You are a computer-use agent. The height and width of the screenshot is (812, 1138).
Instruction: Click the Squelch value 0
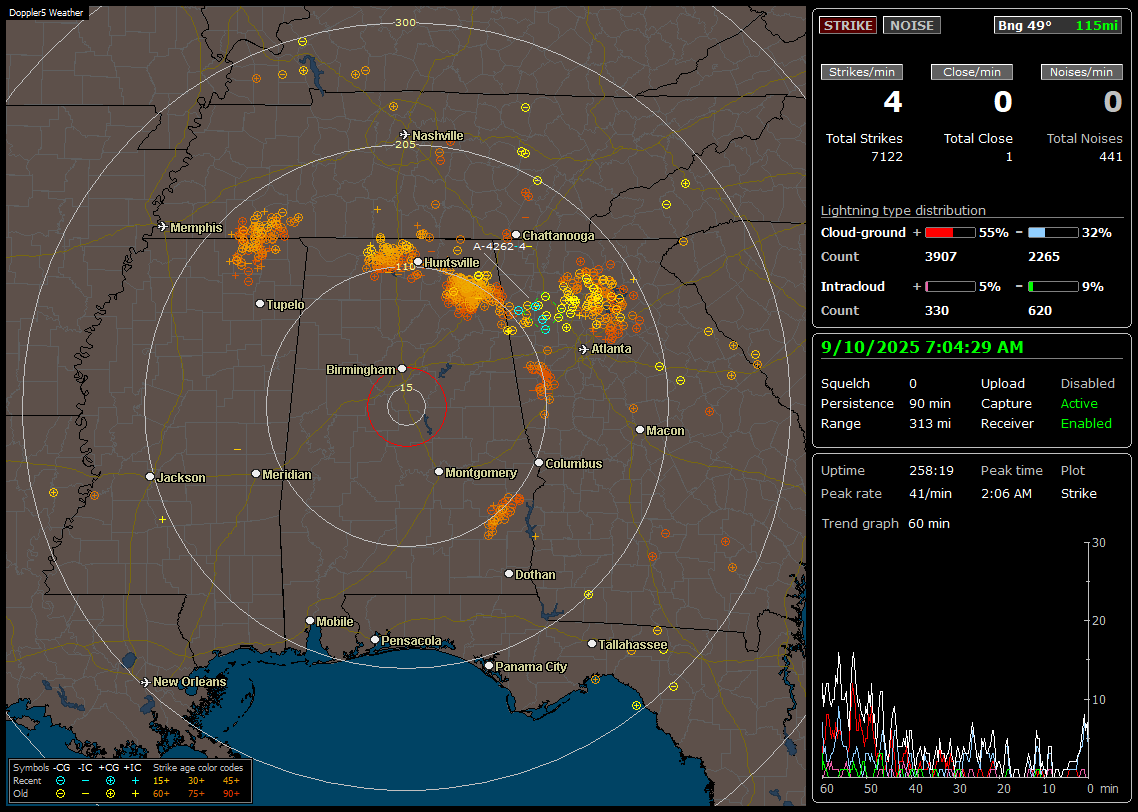coord(913,384)
